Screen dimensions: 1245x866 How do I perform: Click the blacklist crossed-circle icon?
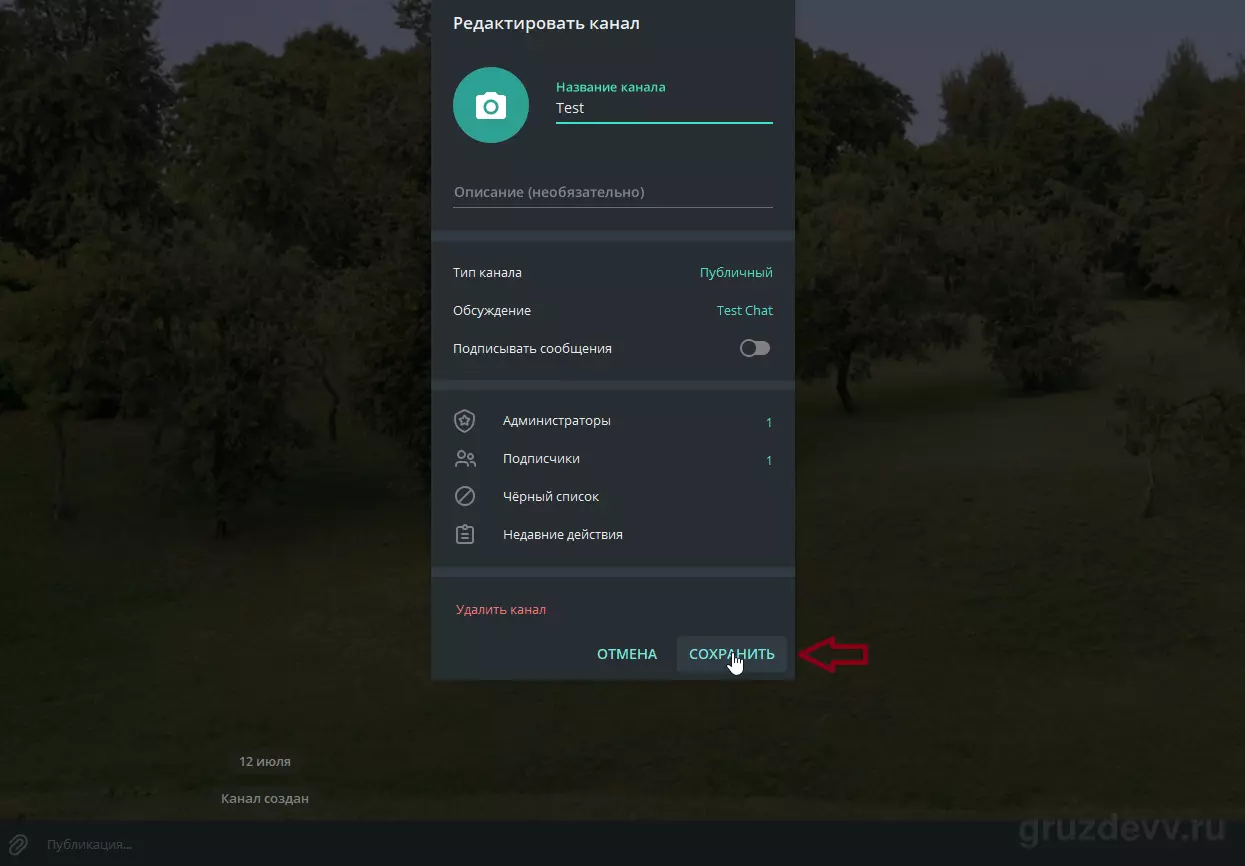click(x=465, y=497)
